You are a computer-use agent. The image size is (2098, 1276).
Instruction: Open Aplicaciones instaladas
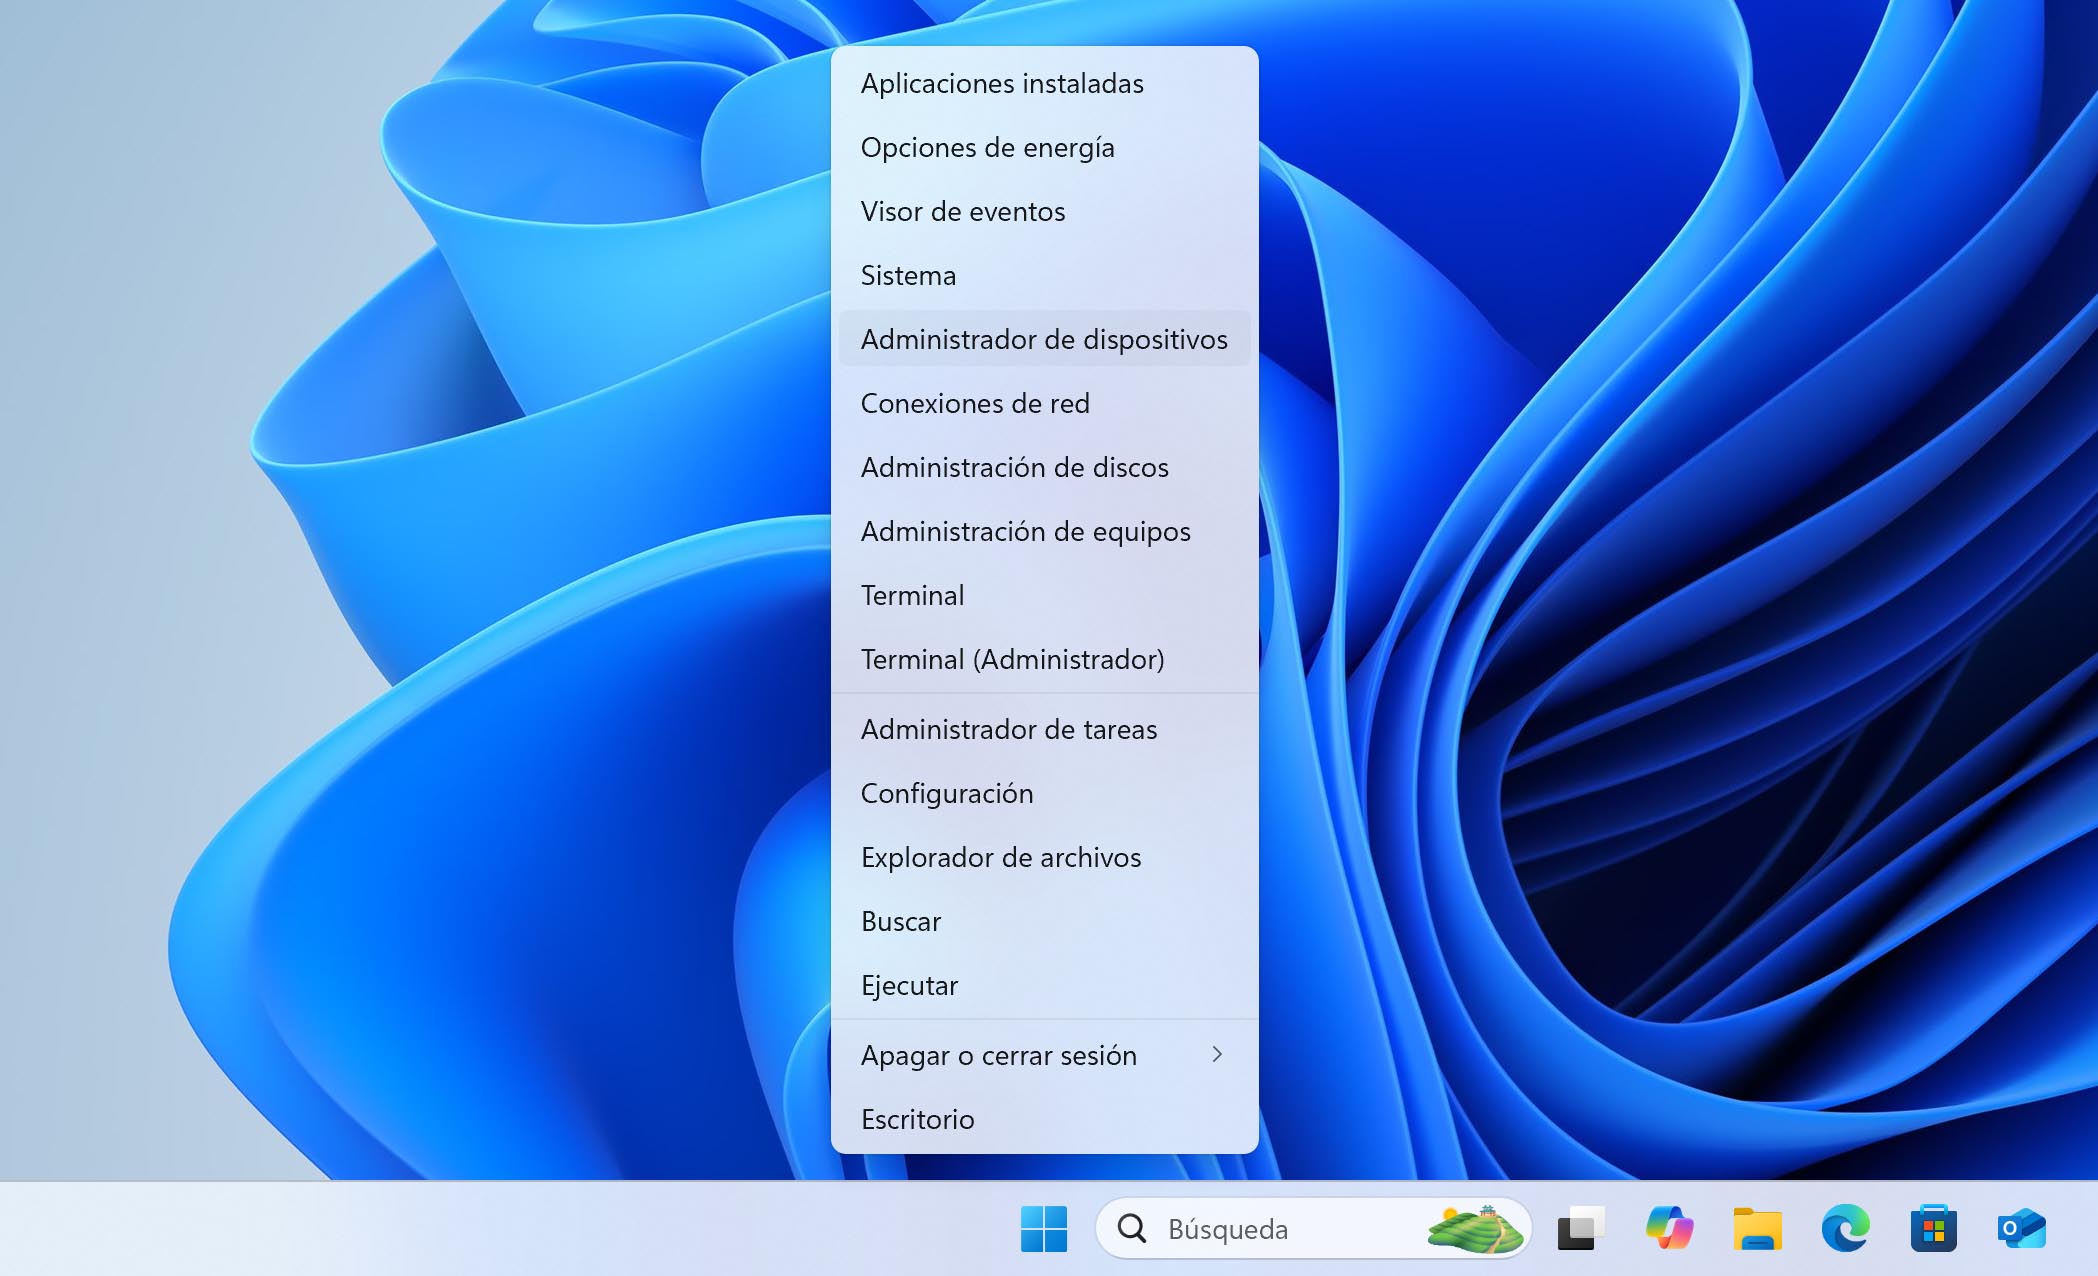click(x=1044, y=83)
